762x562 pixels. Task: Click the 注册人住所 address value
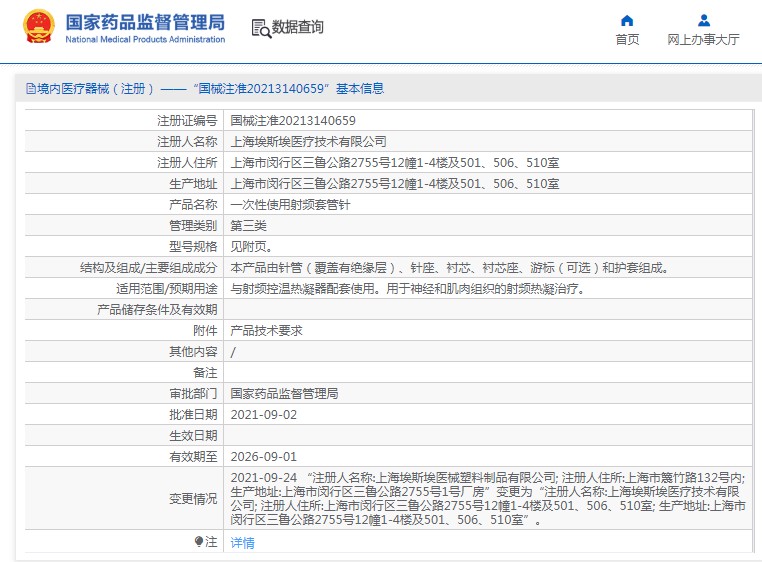395,162
